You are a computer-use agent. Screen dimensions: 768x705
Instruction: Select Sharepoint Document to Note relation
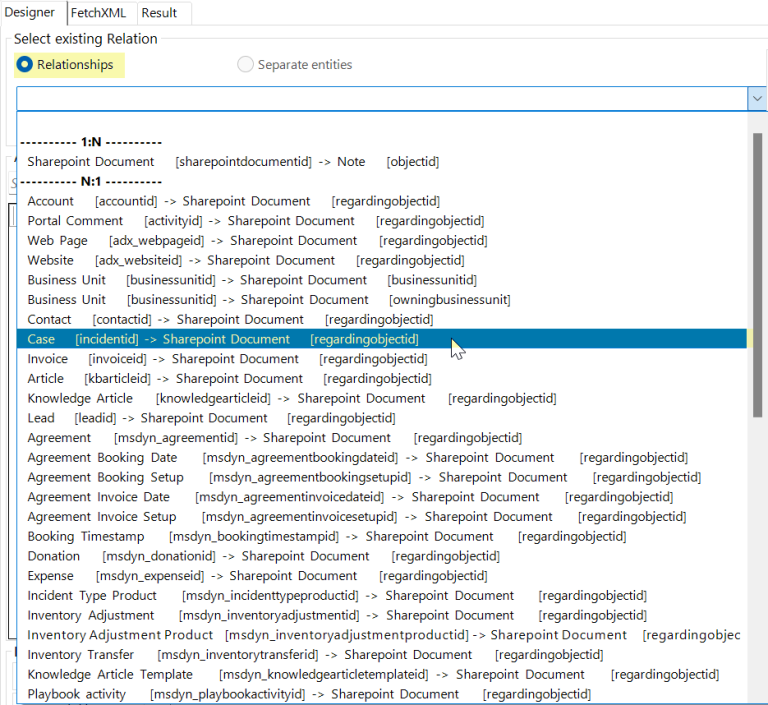(382, 162)
